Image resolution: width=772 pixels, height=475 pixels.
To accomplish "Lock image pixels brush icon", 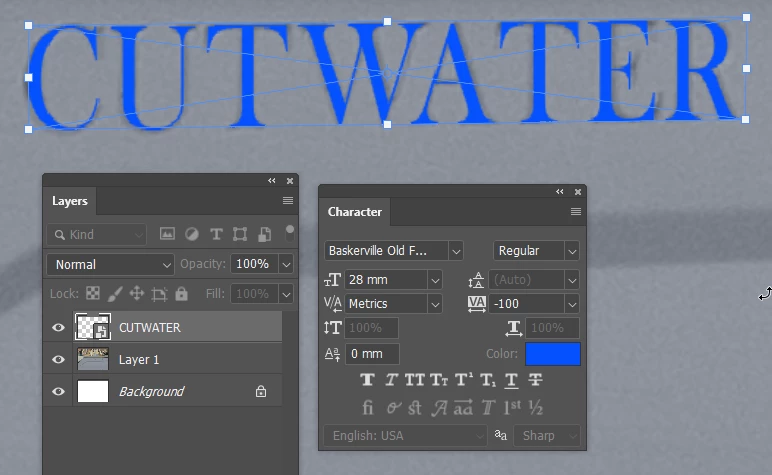I will (115, 294).
